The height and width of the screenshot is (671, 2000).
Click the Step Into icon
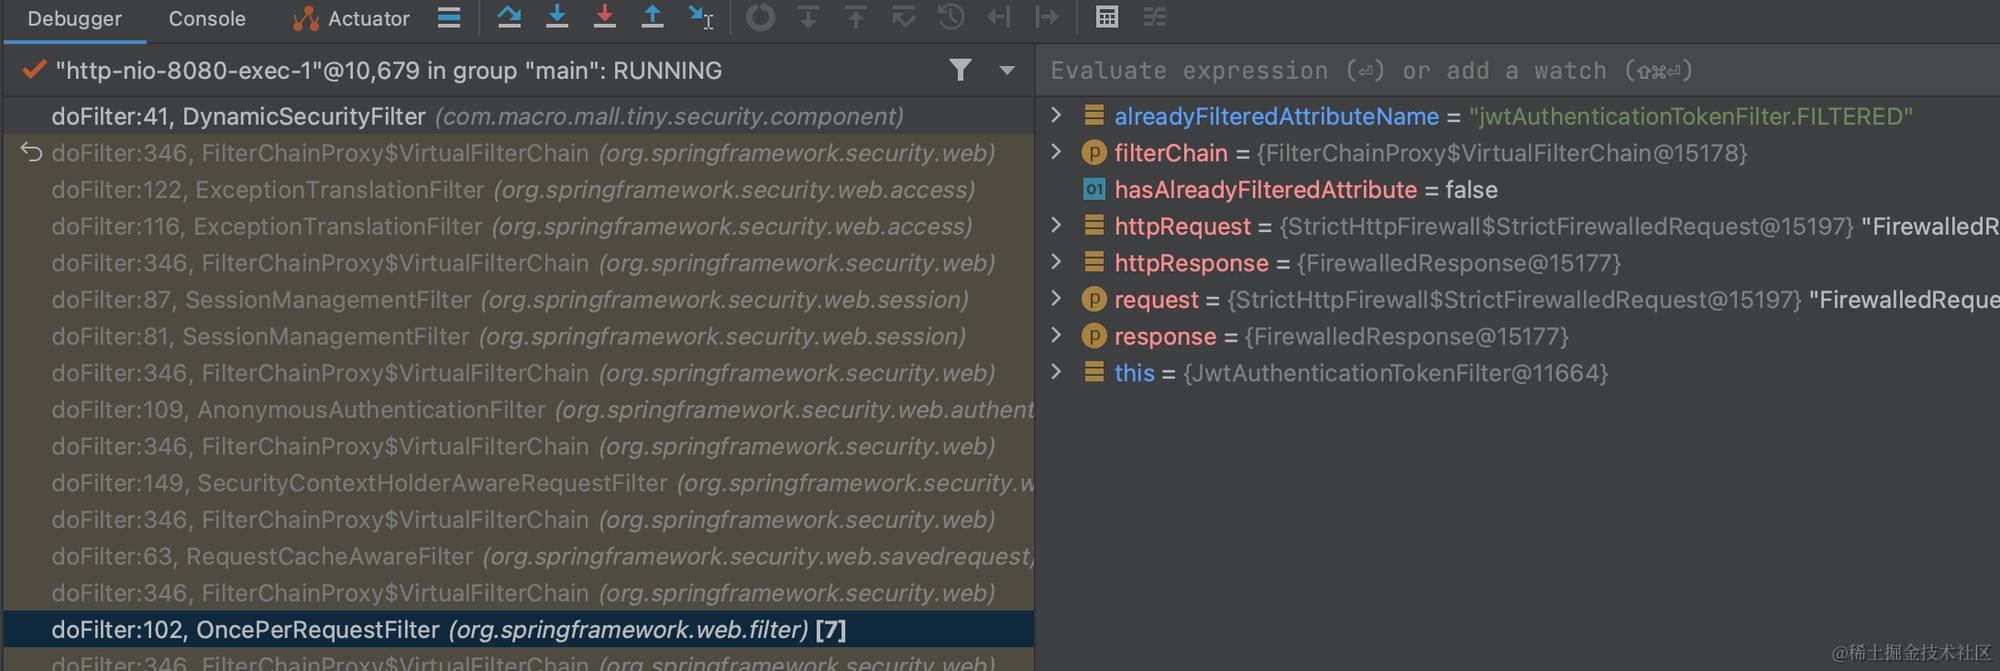[x=557, y=17]
